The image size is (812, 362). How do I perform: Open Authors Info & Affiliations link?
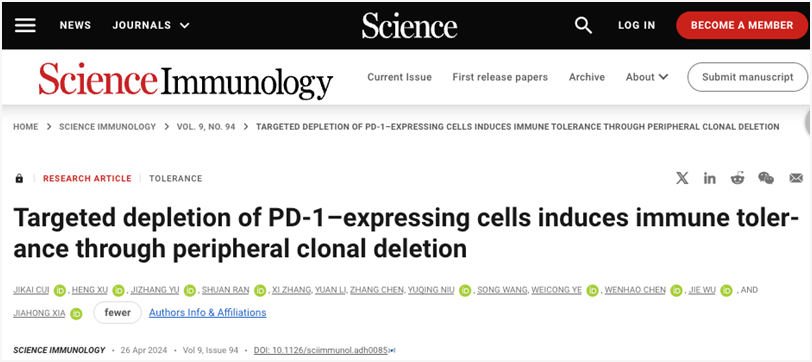point(208,313)
